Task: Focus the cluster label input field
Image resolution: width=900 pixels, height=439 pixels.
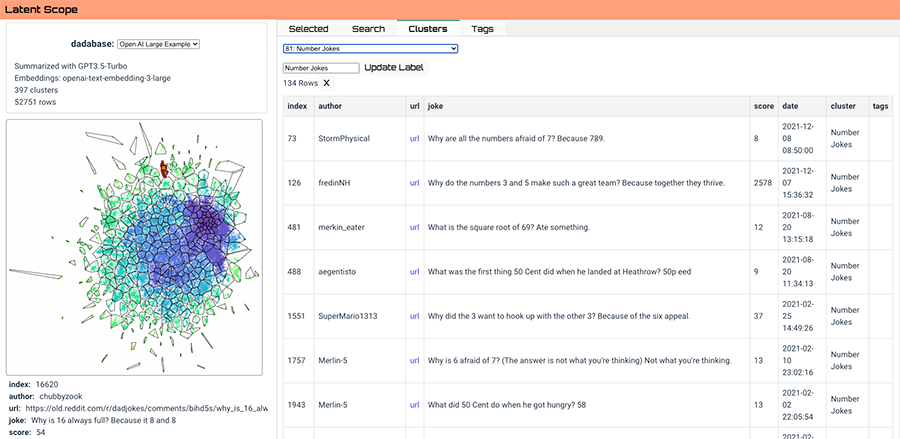Action: pos(321,68)
